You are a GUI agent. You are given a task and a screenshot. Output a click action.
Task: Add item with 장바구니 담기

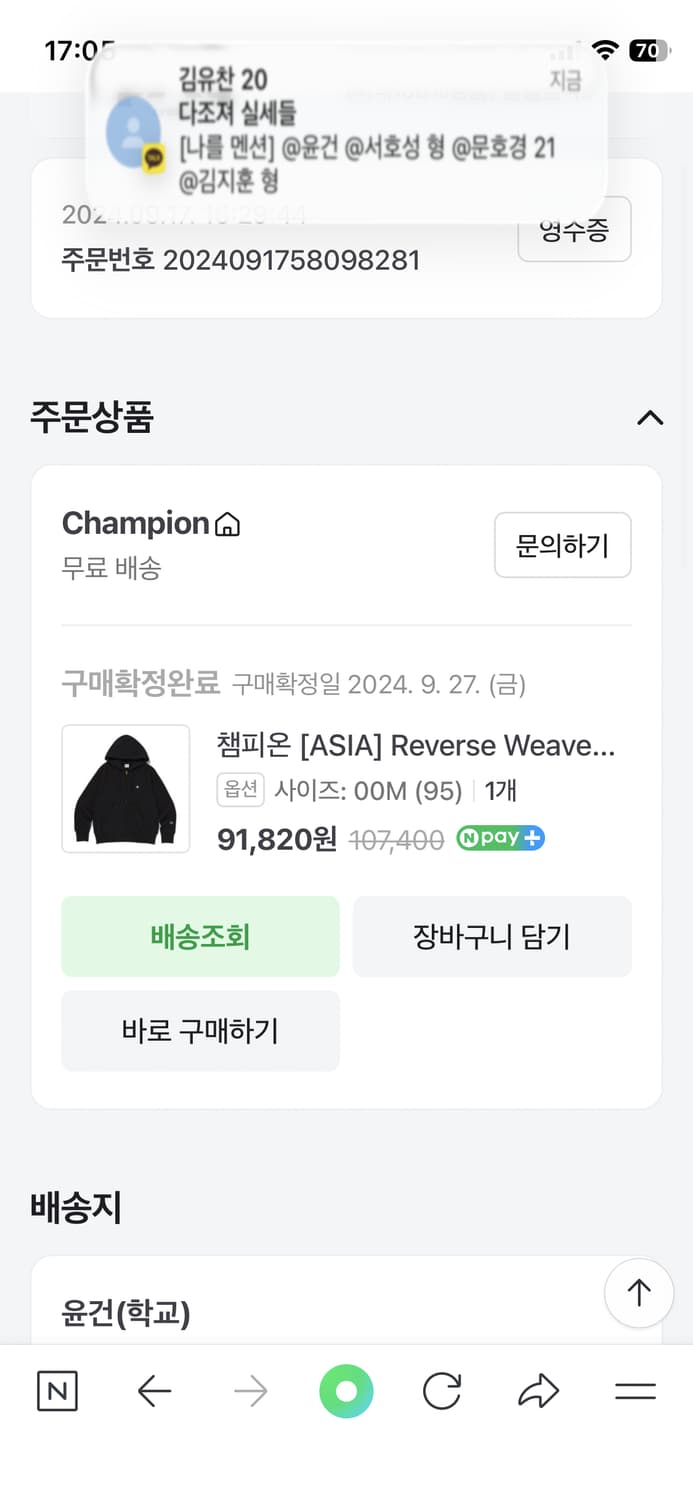[491, 936]
